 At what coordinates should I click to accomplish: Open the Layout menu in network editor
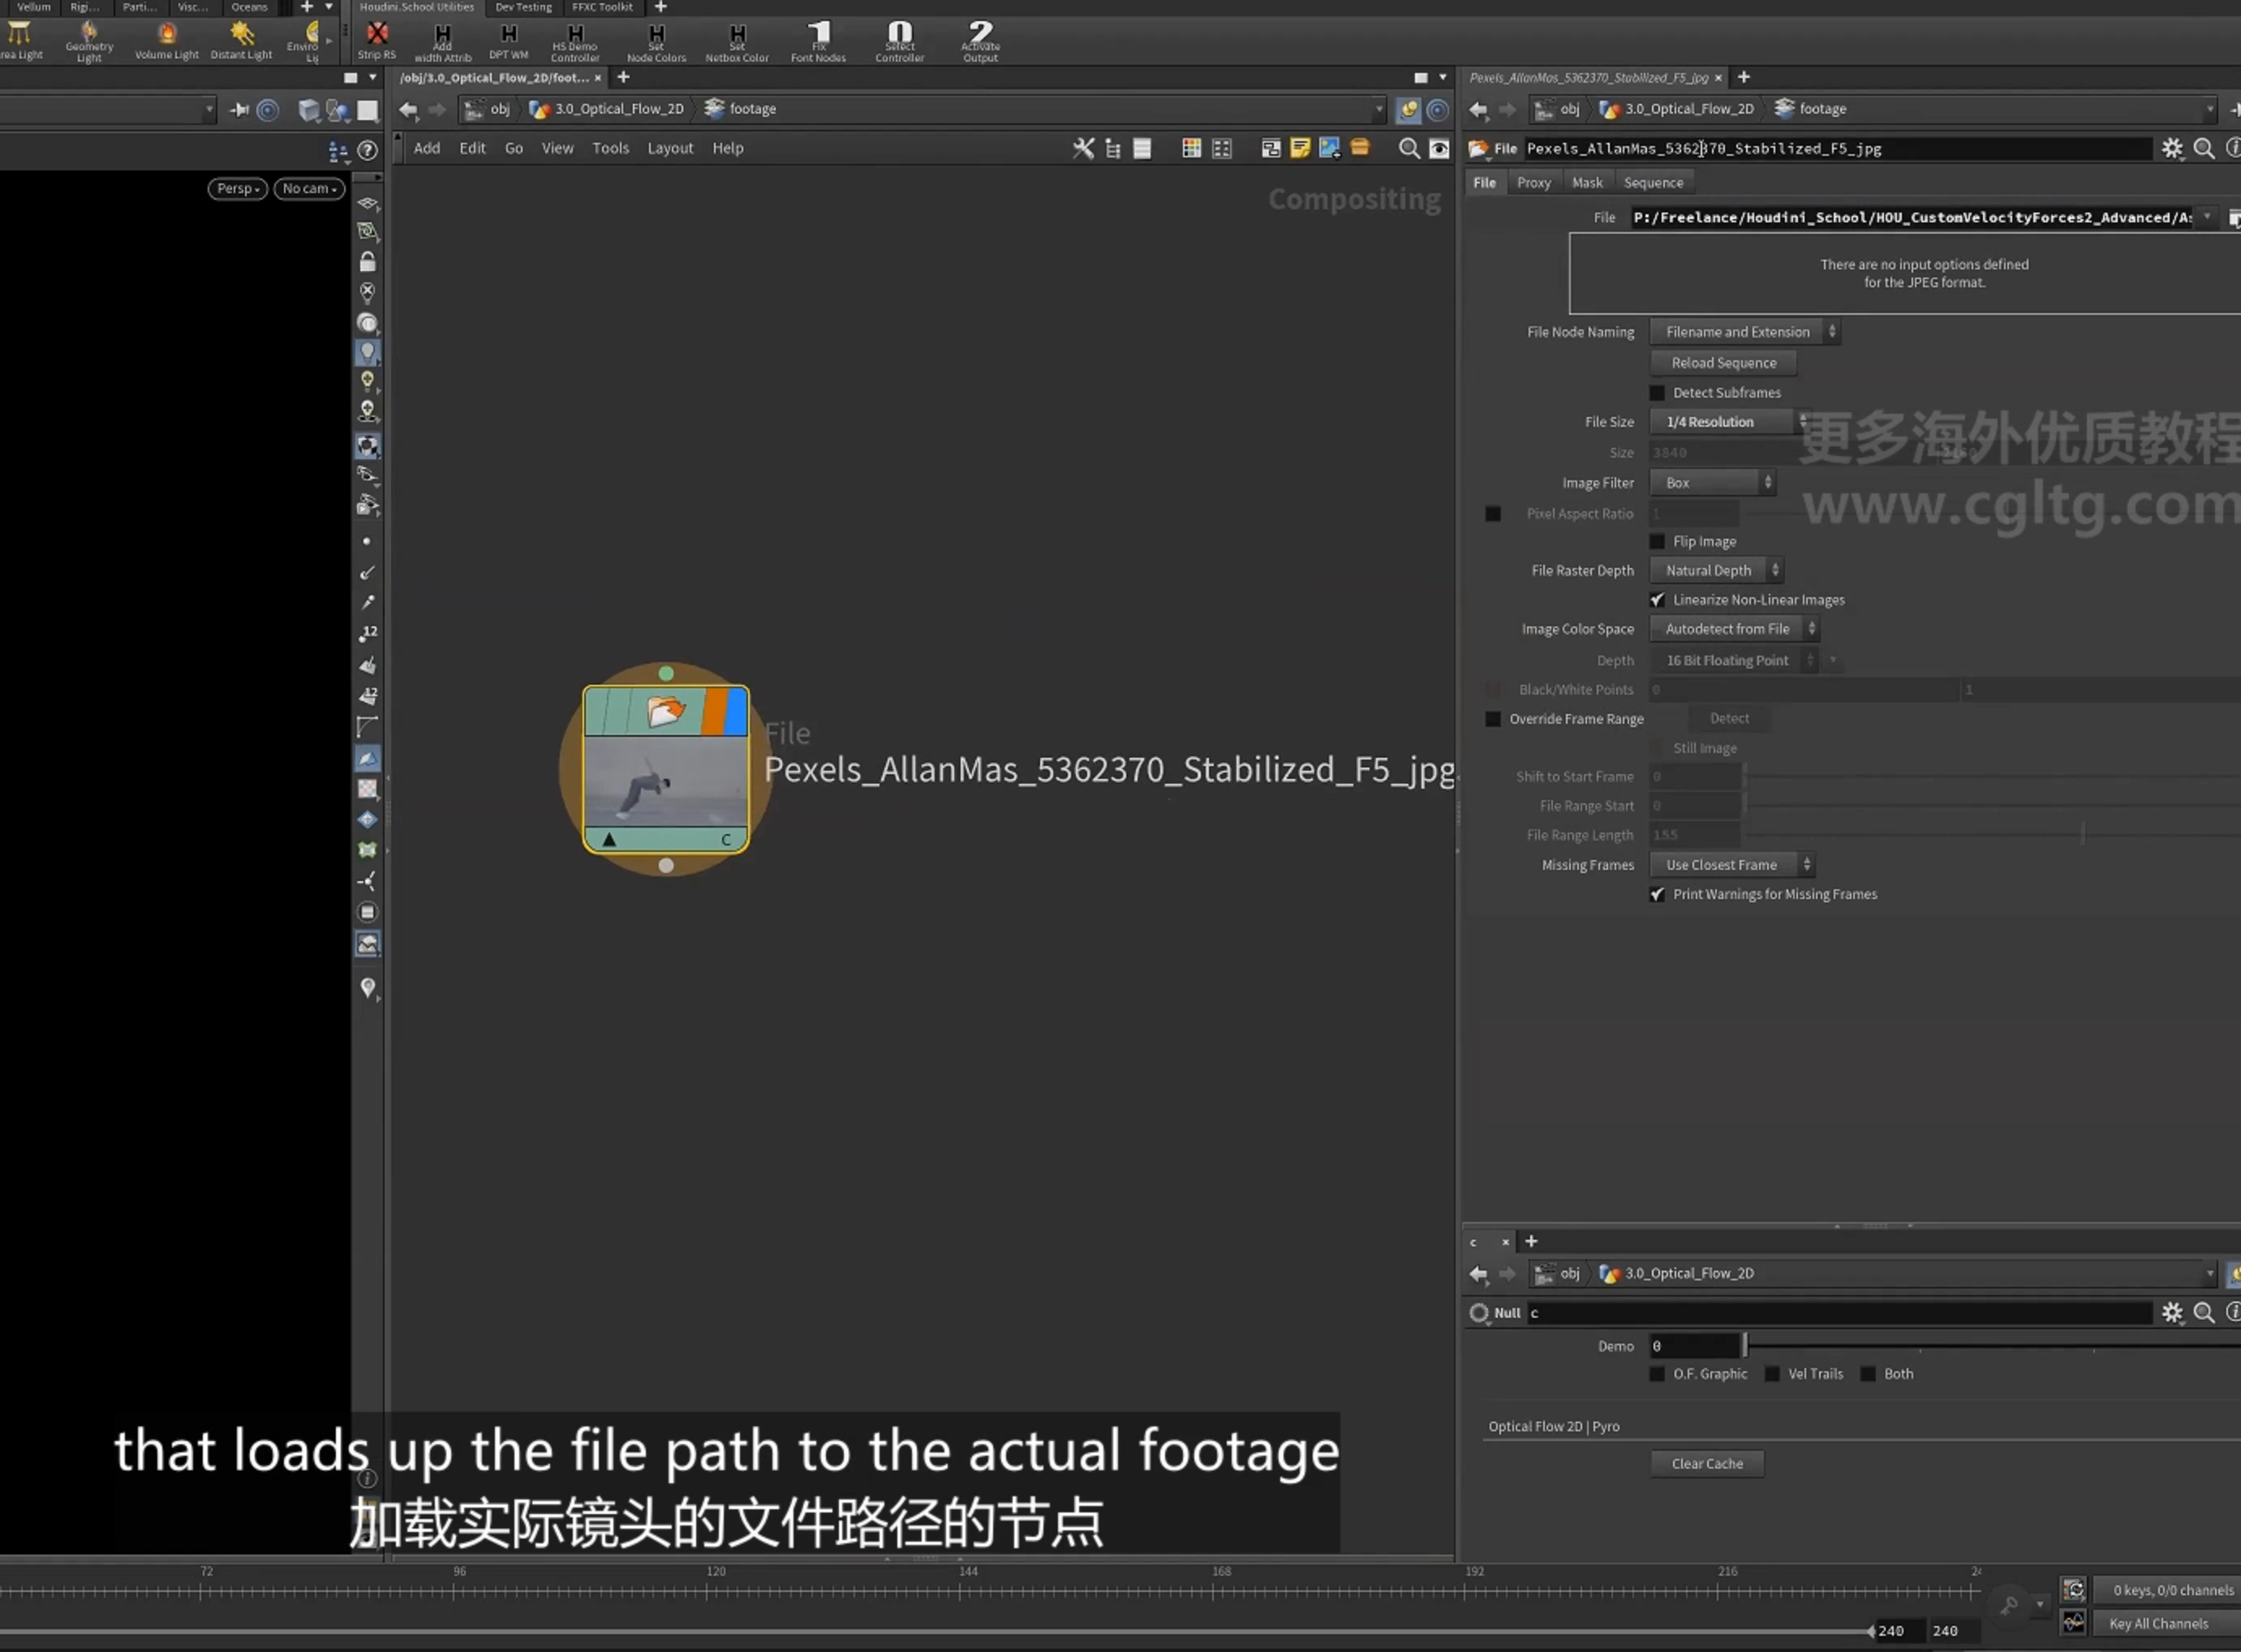[670, 148]
